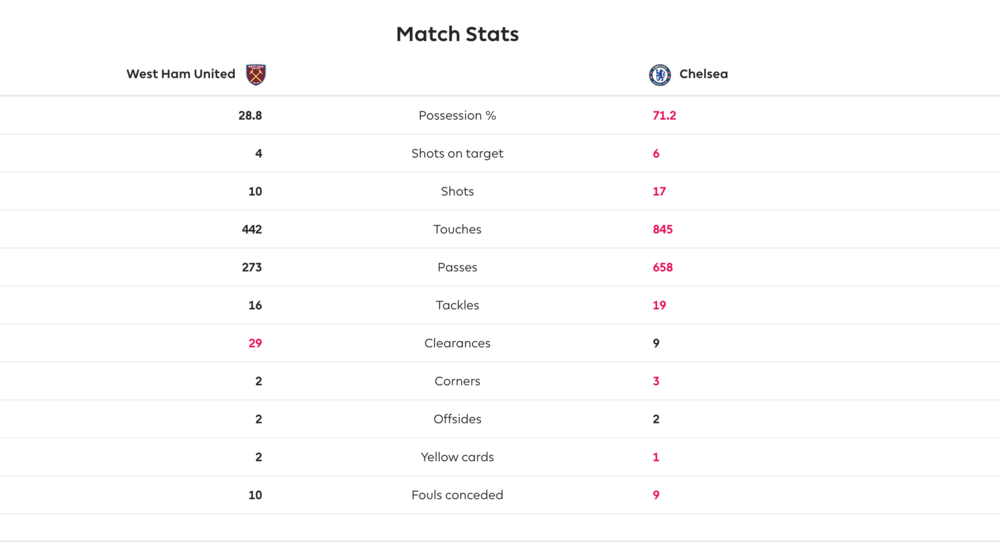
Task: Select Chelsea's 71.2 possession value
Action: tap(664, 115)
